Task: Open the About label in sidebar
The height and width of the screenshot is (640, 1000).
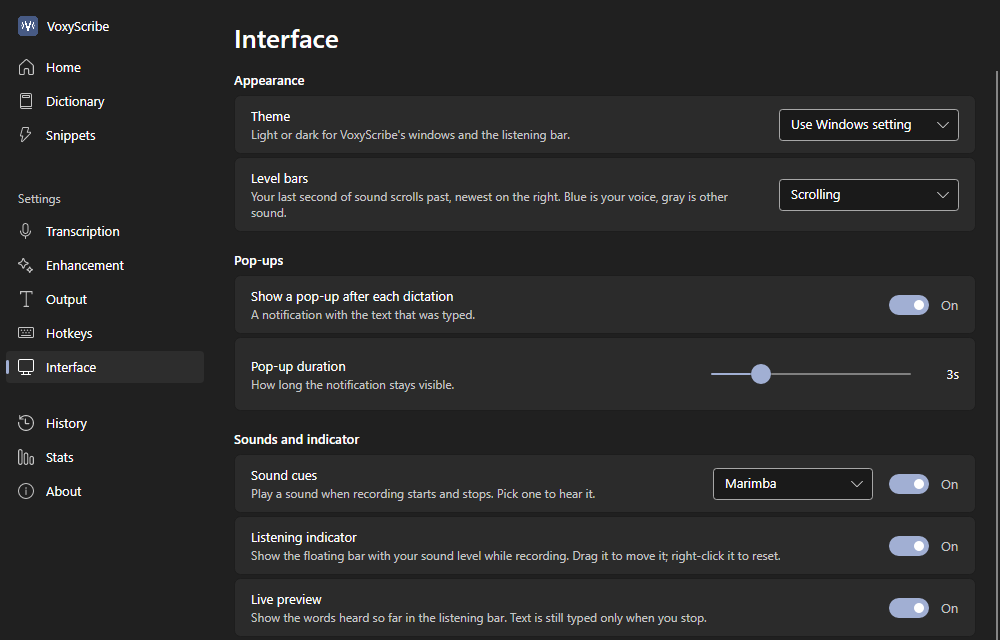Action: click(63, 491)
